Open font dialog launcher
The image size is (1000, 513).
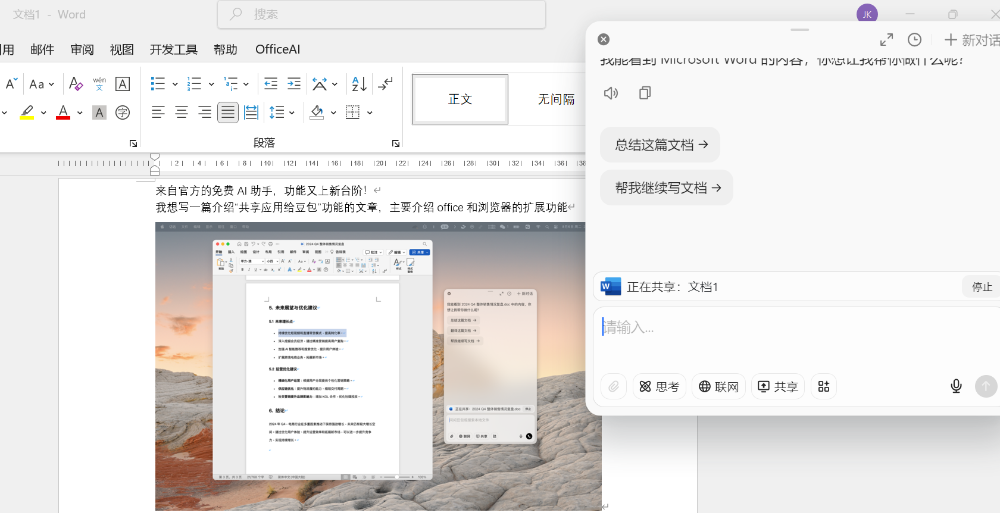[x=133, y=144]
